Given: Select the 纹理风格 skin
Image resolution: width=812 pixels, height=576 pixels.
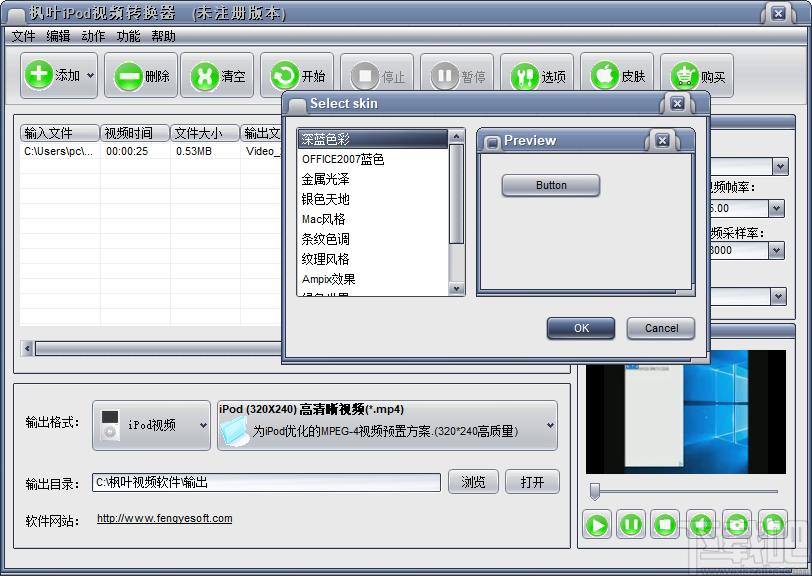Looking at the screenshot, I should [373, 259].
